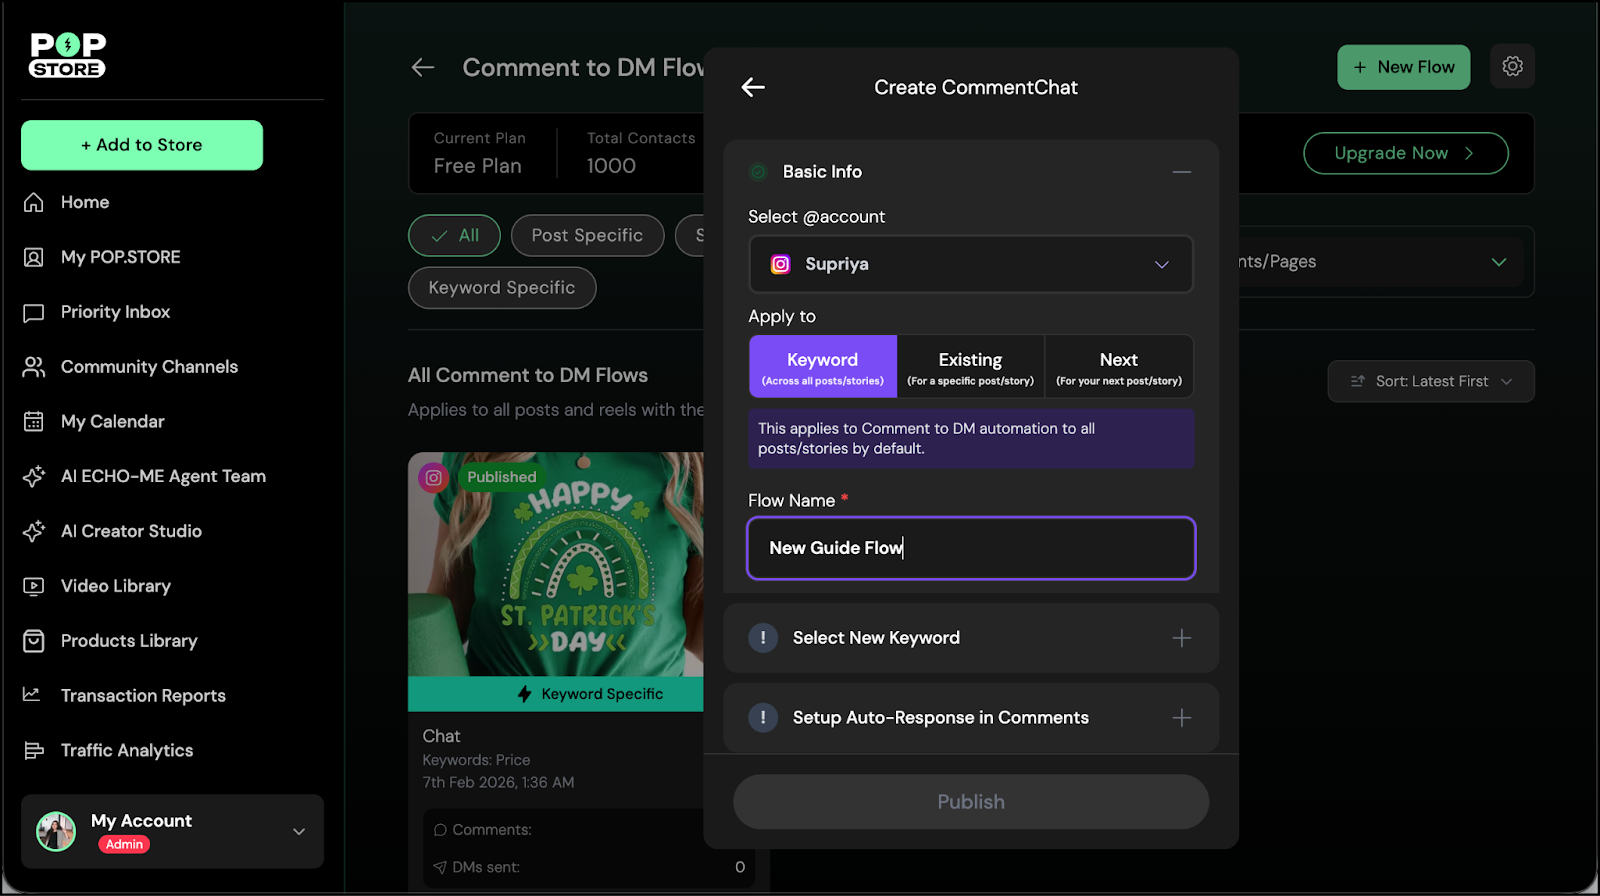Expand Setup Auto-Response in Comments section
The width and height of the screenshot is (1600, 896).
pyautogui.click(x=1181, y=718)
